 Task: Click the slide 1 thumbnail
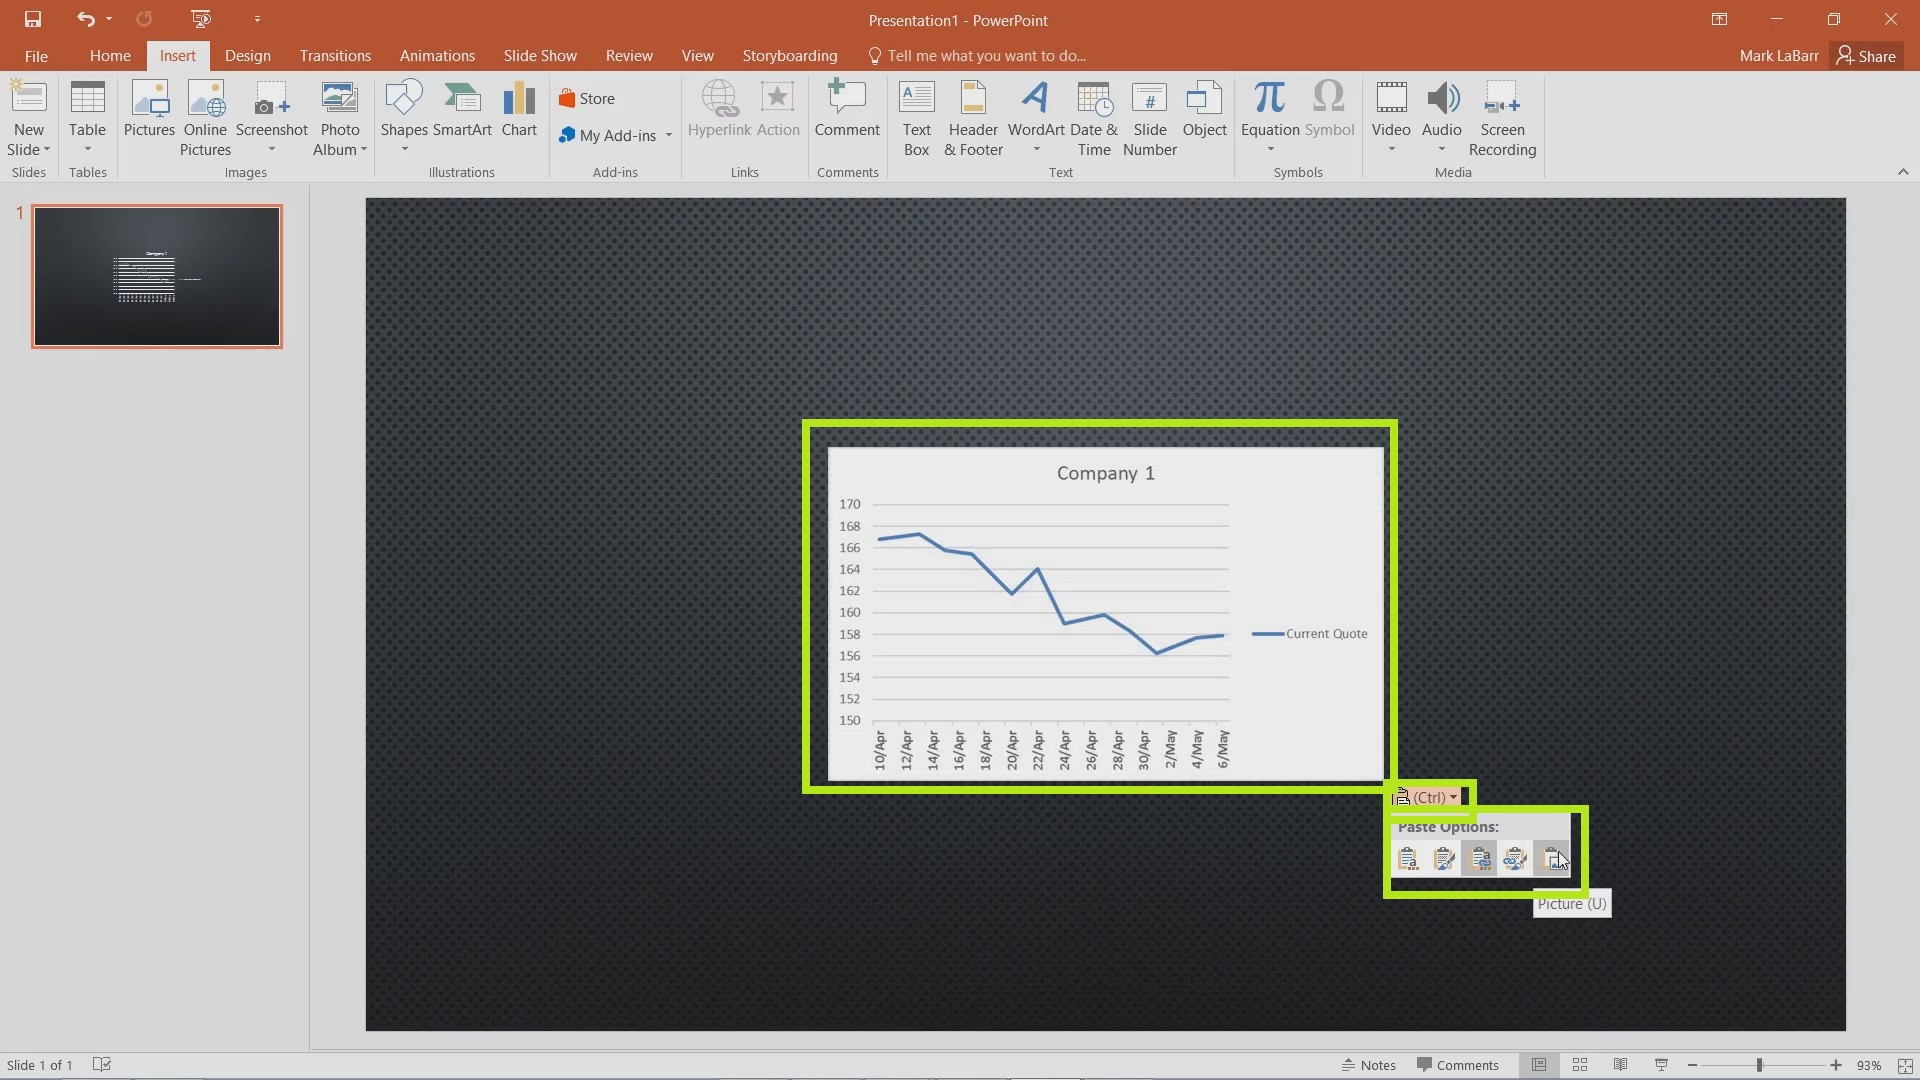(157, 276)
